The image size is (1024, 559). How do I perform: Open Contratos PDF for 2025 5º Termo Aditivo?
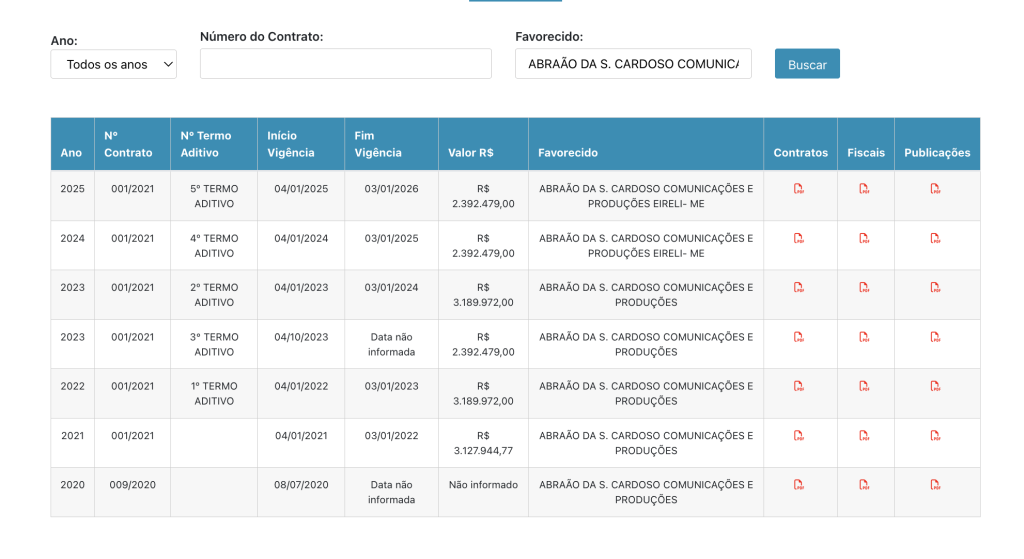pos(799,189)
